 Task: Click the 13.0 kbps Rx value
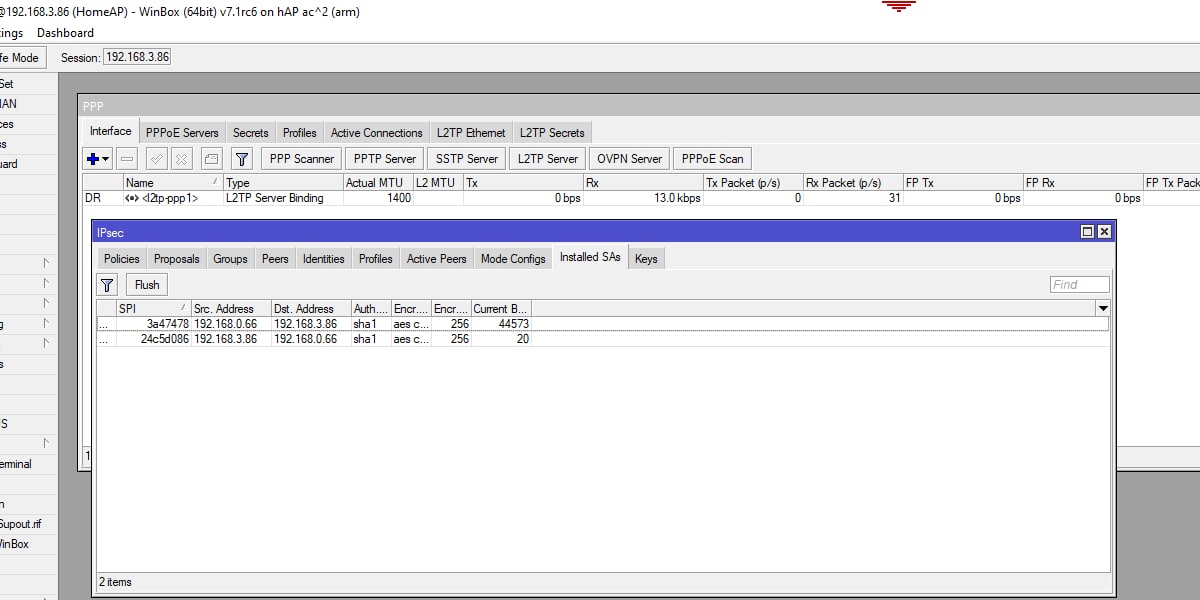point(677,198)
